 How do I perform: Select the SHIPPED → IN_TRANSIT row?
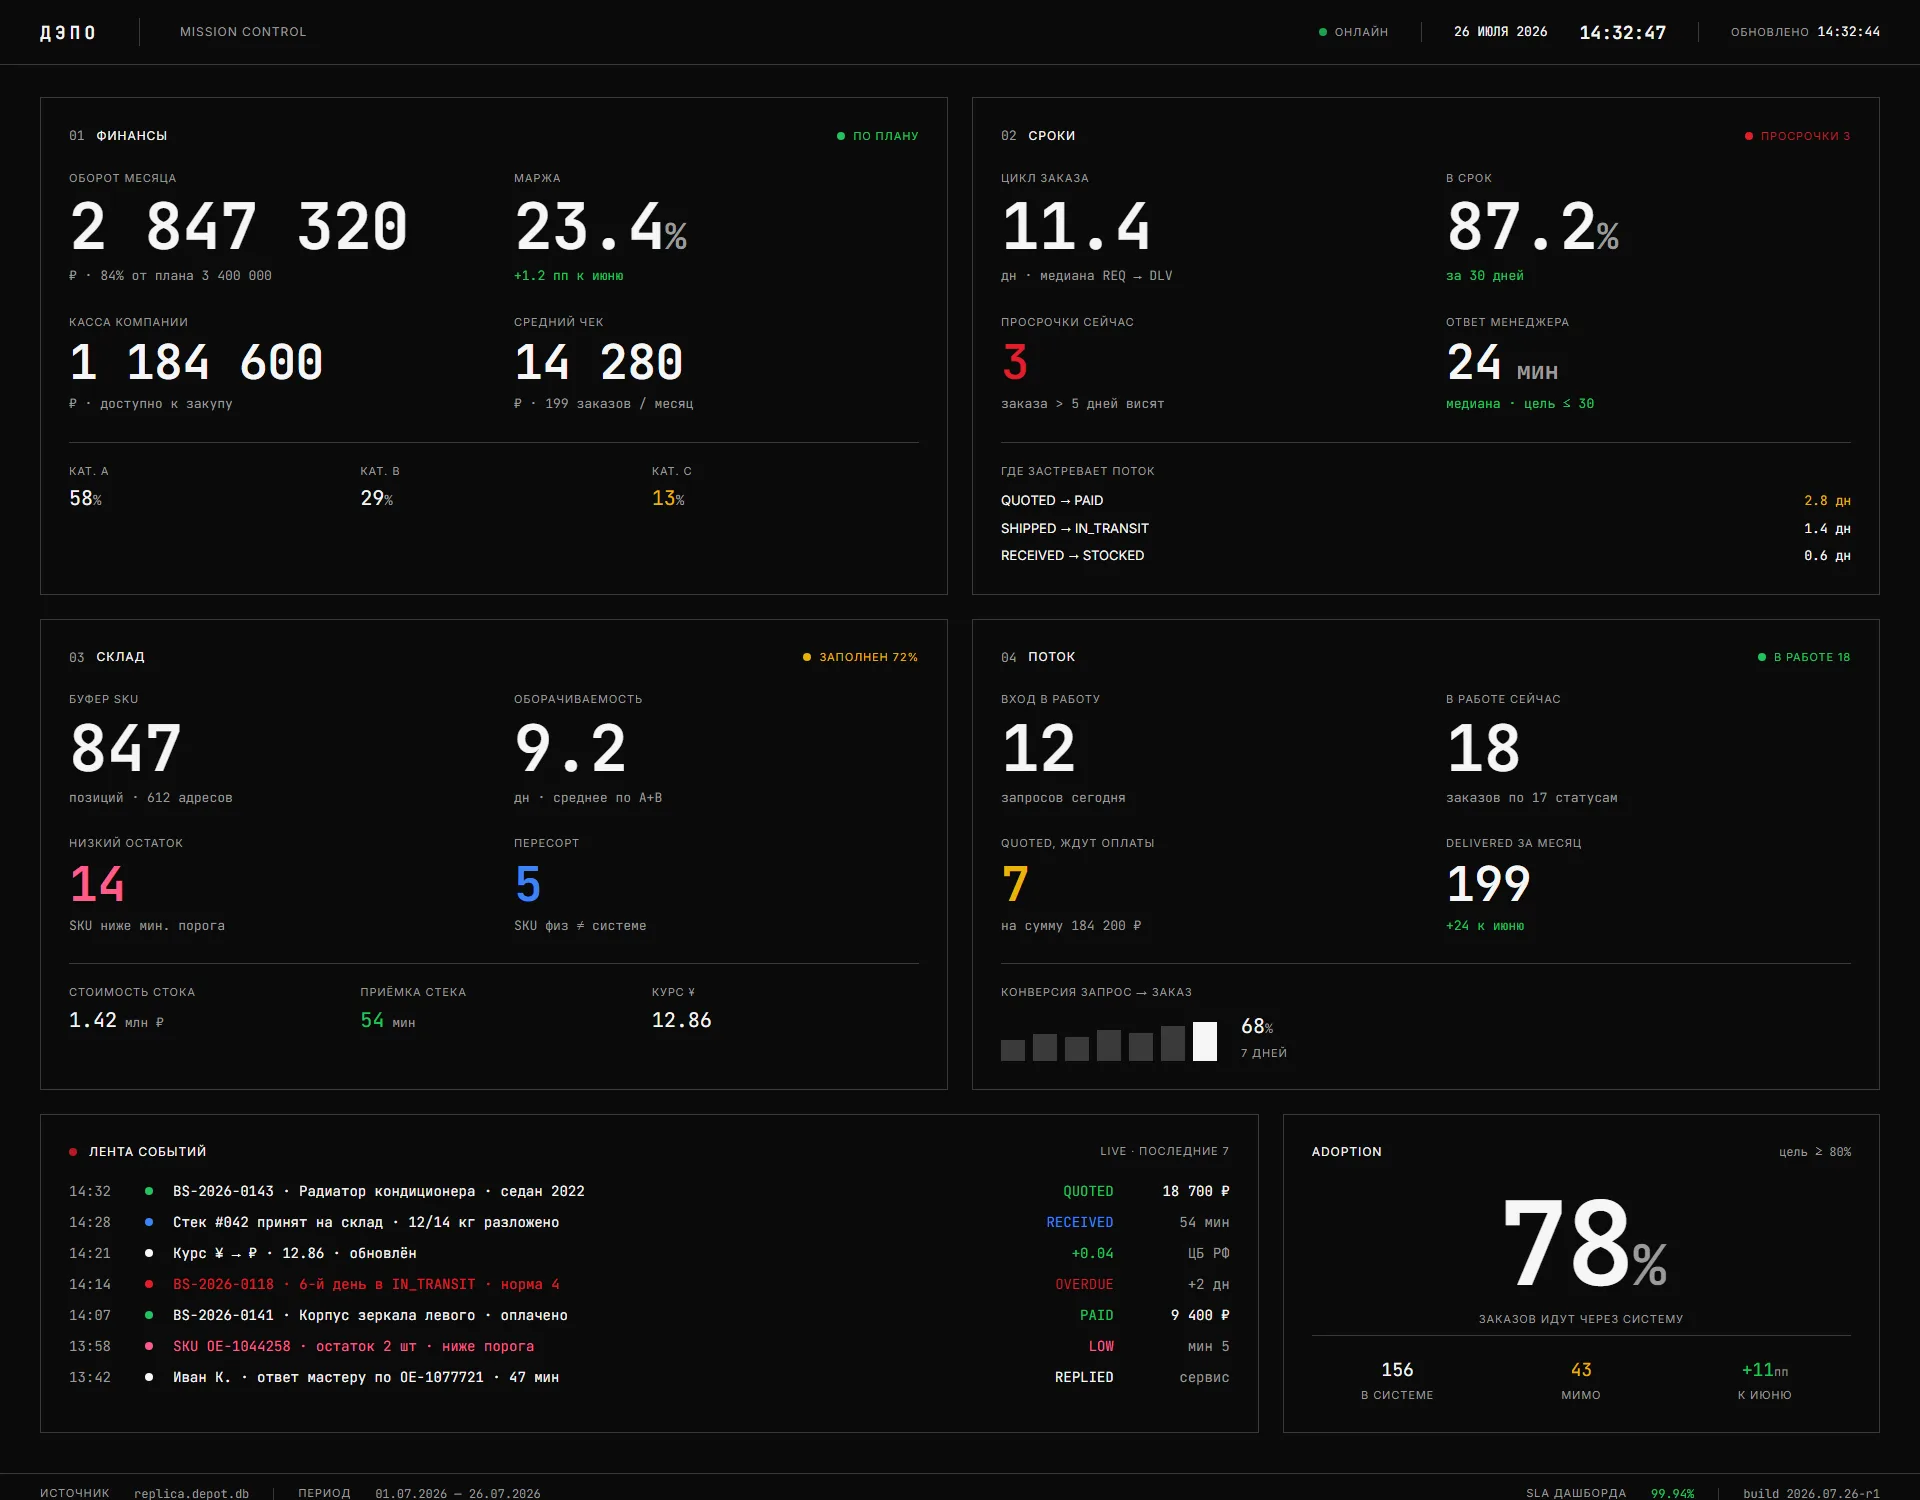(1426, 528)
